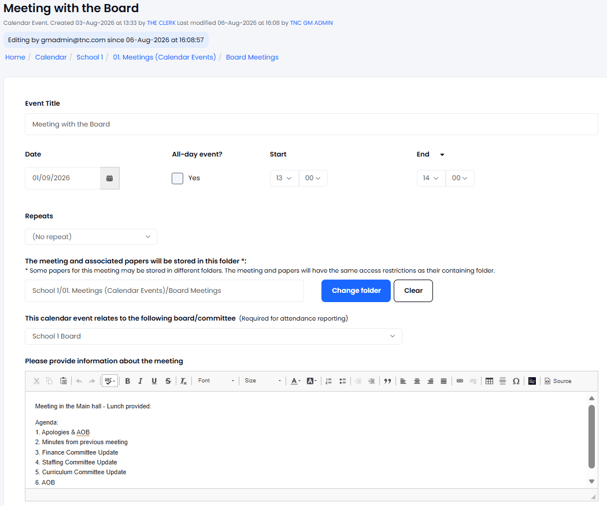This screenshot has width=607, height=506.
Task: Open 01. Meetings (Calendar Events) breadcrumb
Action: coord(164,57)
